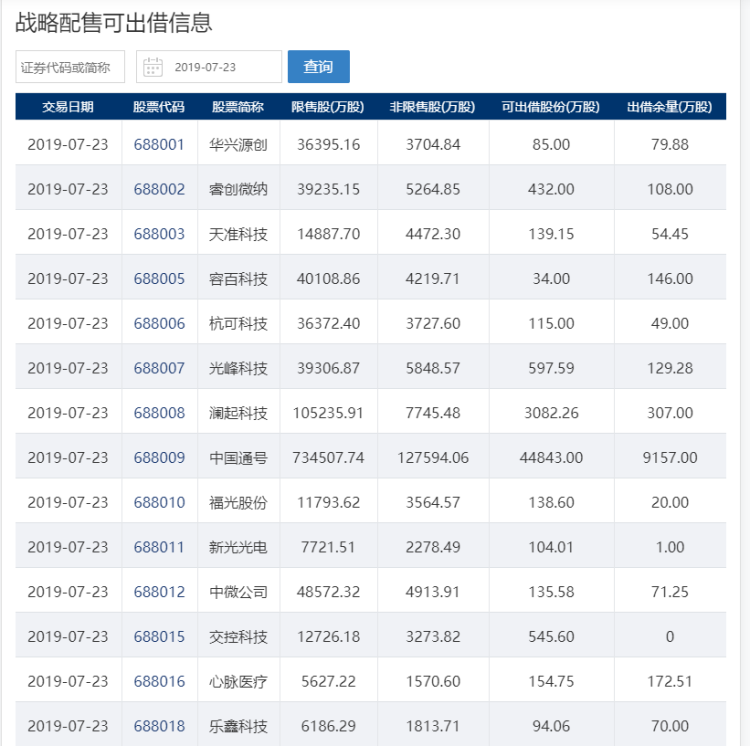Viewport: 750px width, 746px height.
Task: Open stock code 688007 link
Action: pos(159,368)
